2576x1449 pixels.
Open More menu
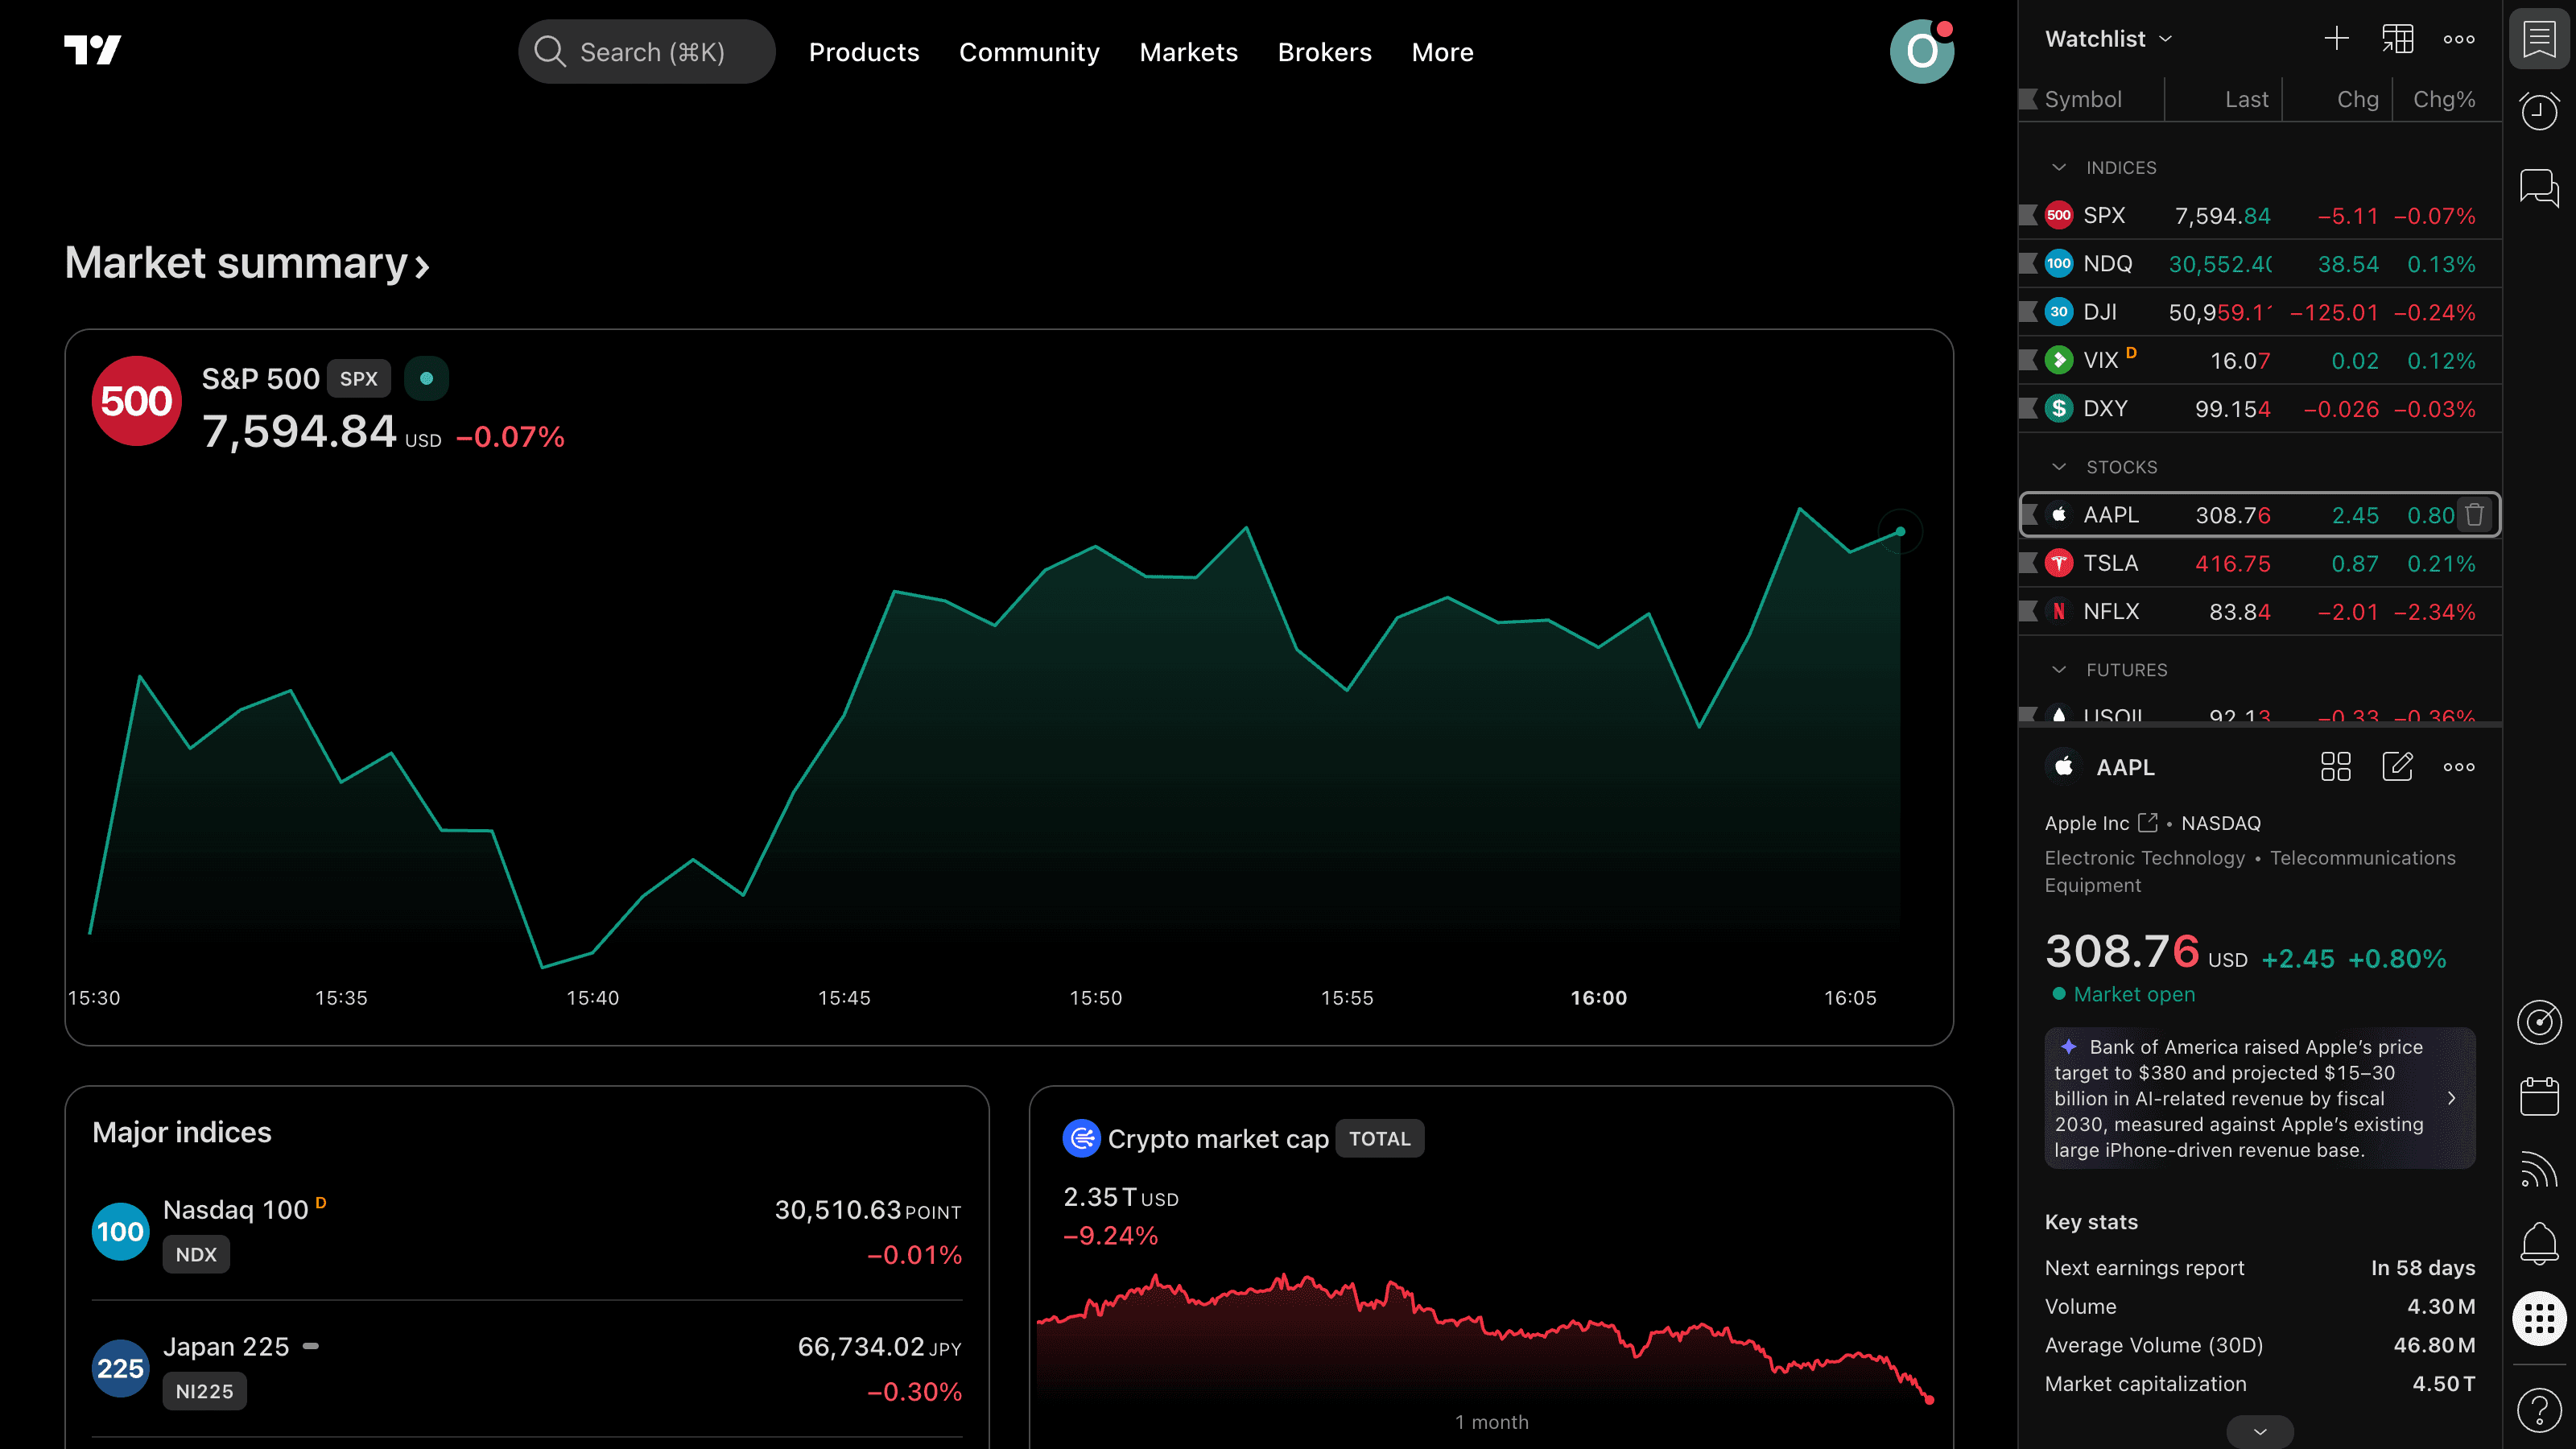1442,52
